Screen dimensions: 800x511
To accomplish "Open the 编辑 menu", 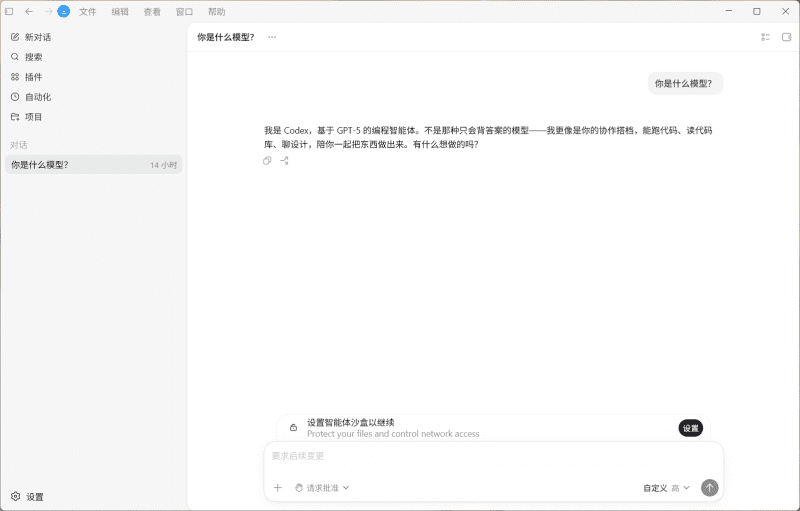I will (x=120, y=12).
